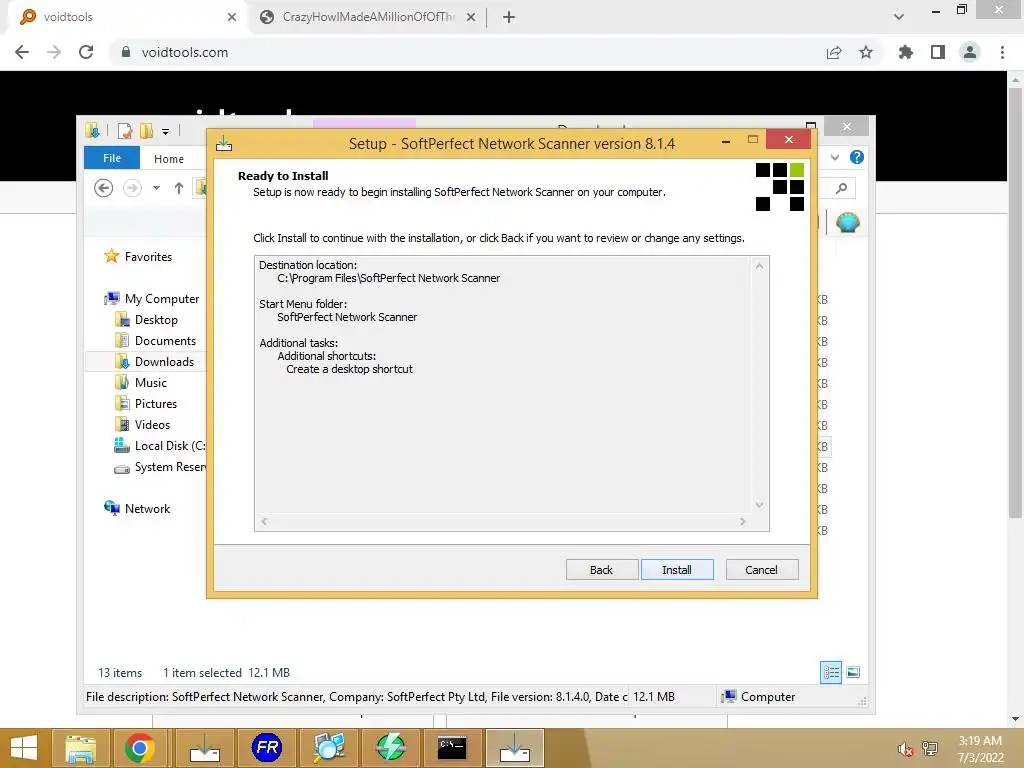This screenshot has width=1024, height=768.
Task: Close the CrazyHowIMadeAMillion tab
Action: [x=471, y=17]
